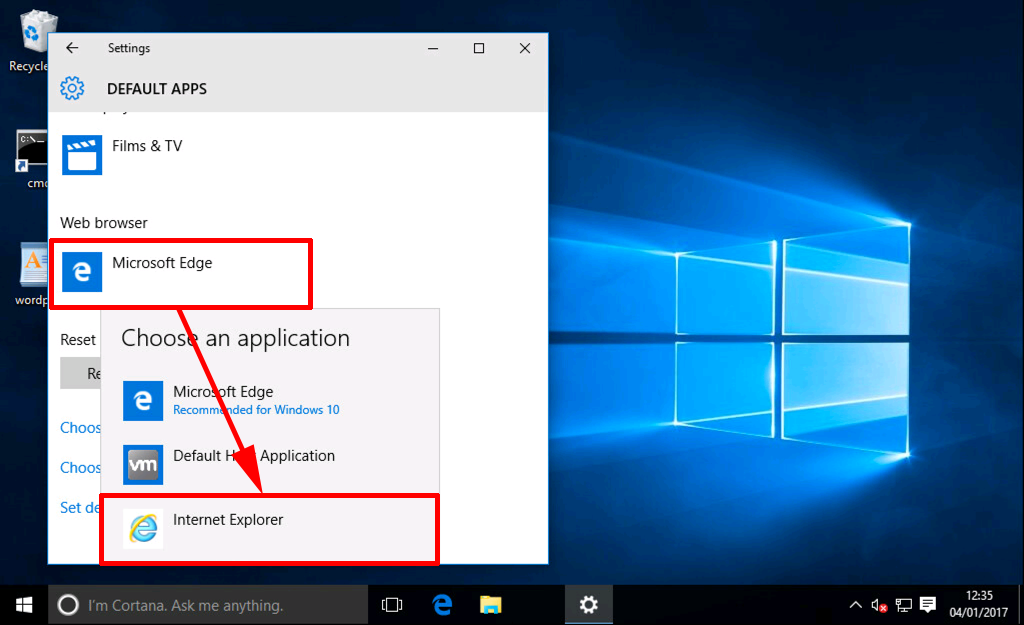Click the Edge icon in the application list
This screenshot has height=625, width=1024.
143,400
